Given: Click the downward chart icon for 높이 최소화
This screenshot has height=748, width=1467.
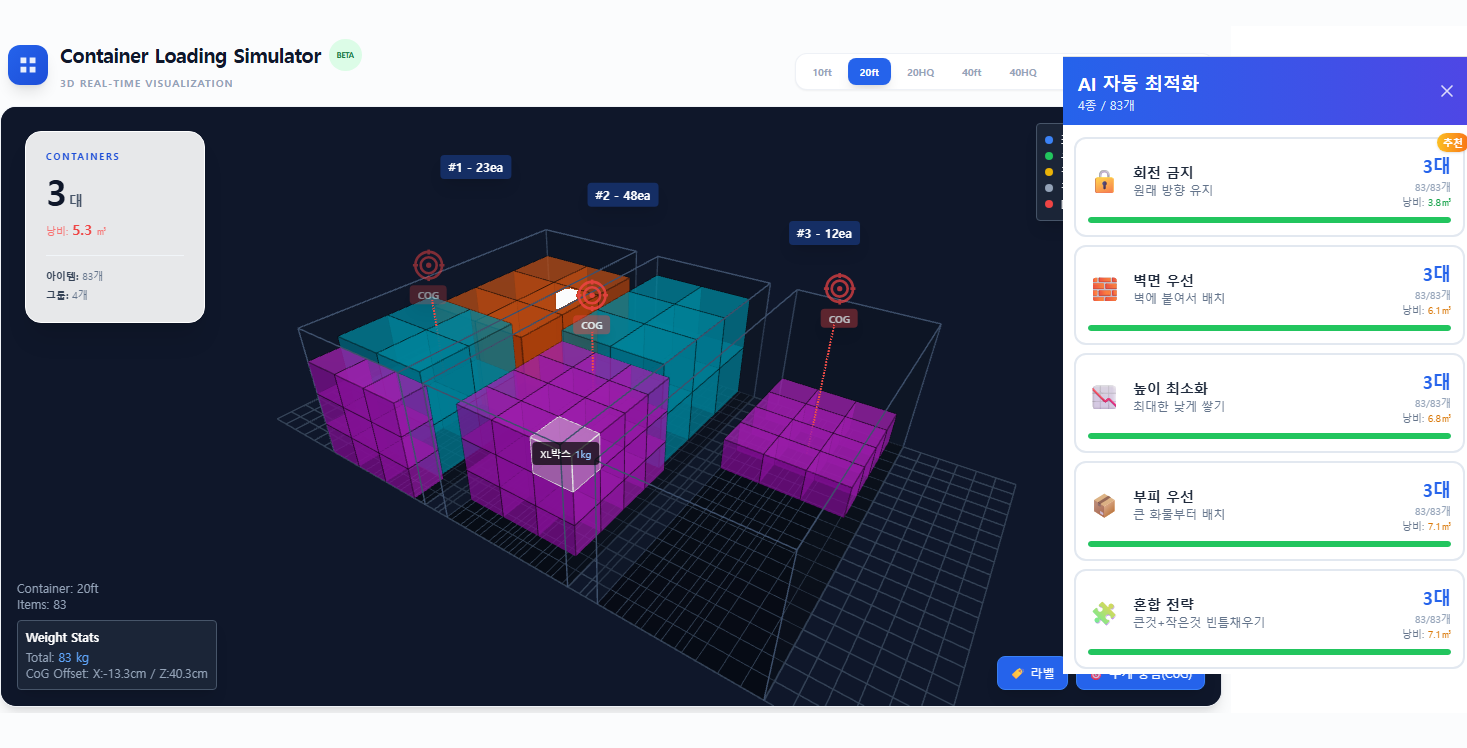Looking at the screenshot, I should (1104, 397).
